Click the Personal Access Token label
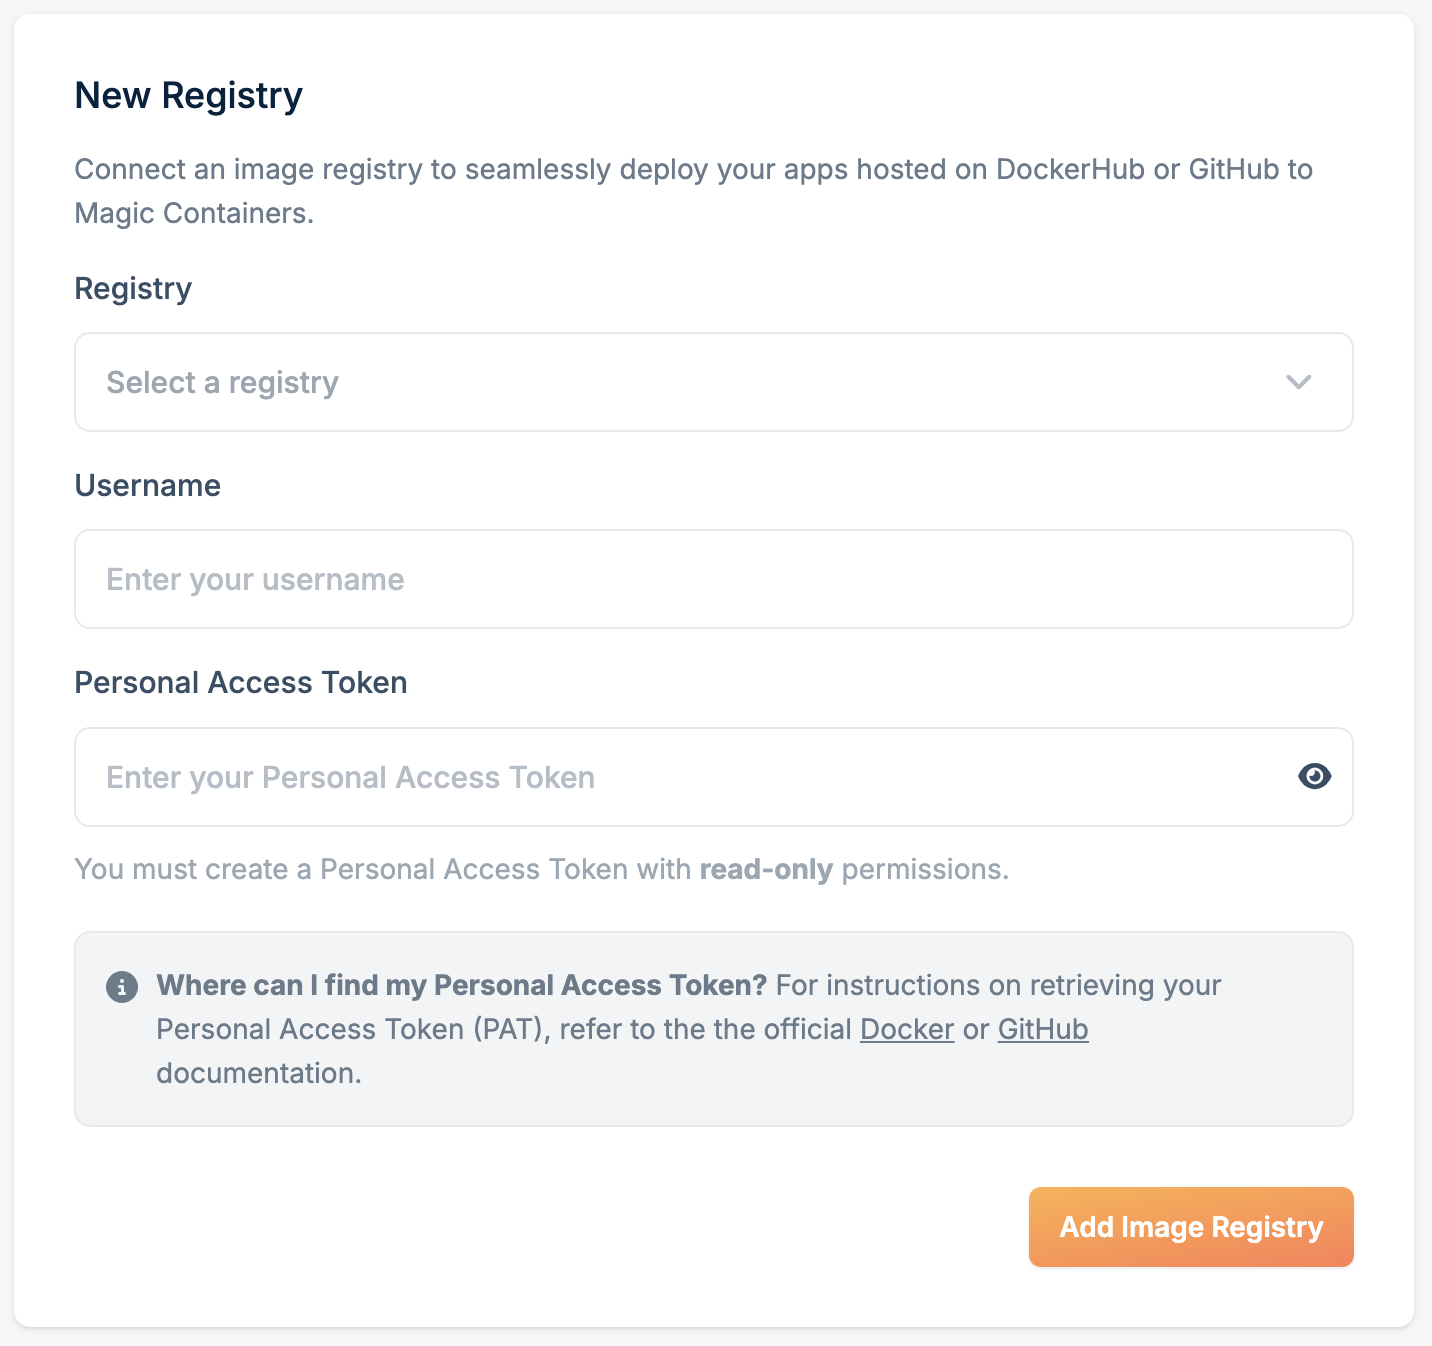This screenshot has height=1346, width=1432. point(241,682)
